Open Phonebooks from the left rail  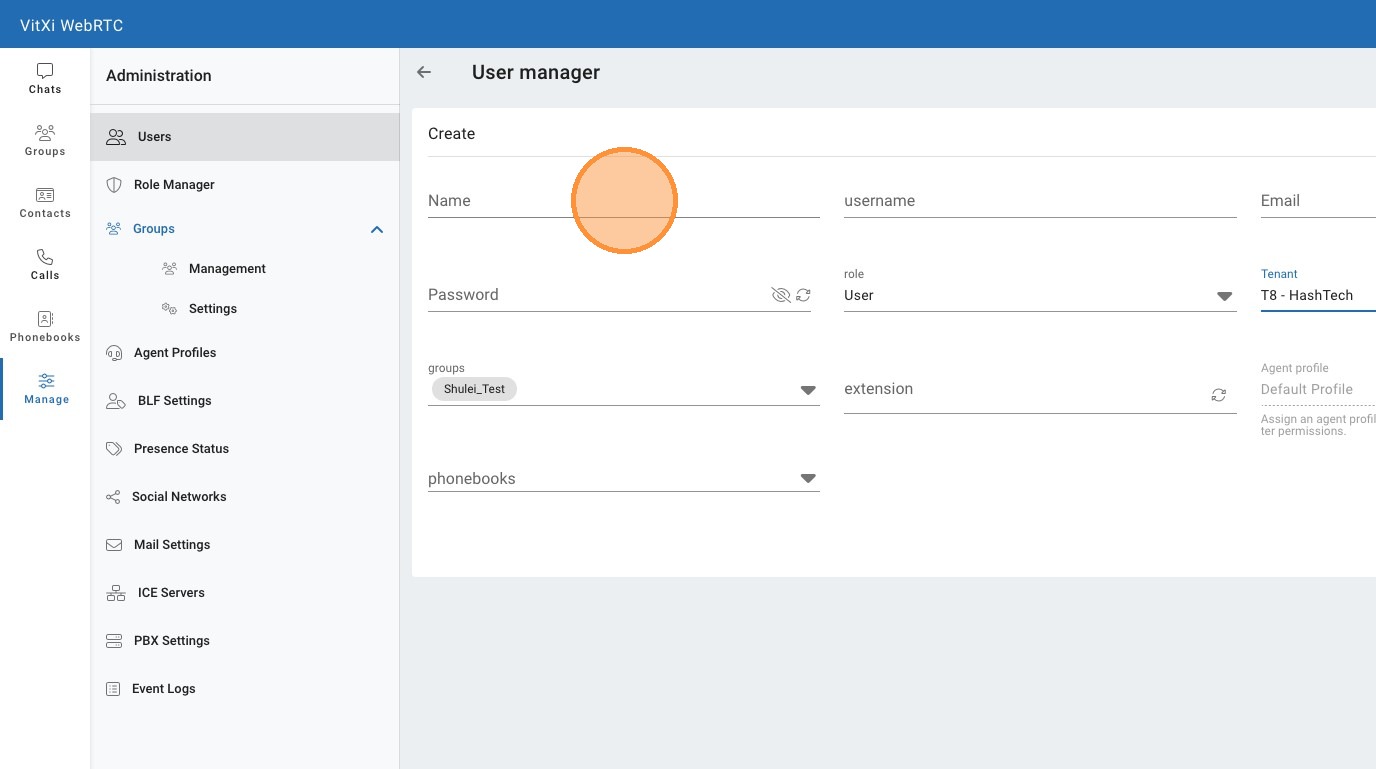pos(44,320)
